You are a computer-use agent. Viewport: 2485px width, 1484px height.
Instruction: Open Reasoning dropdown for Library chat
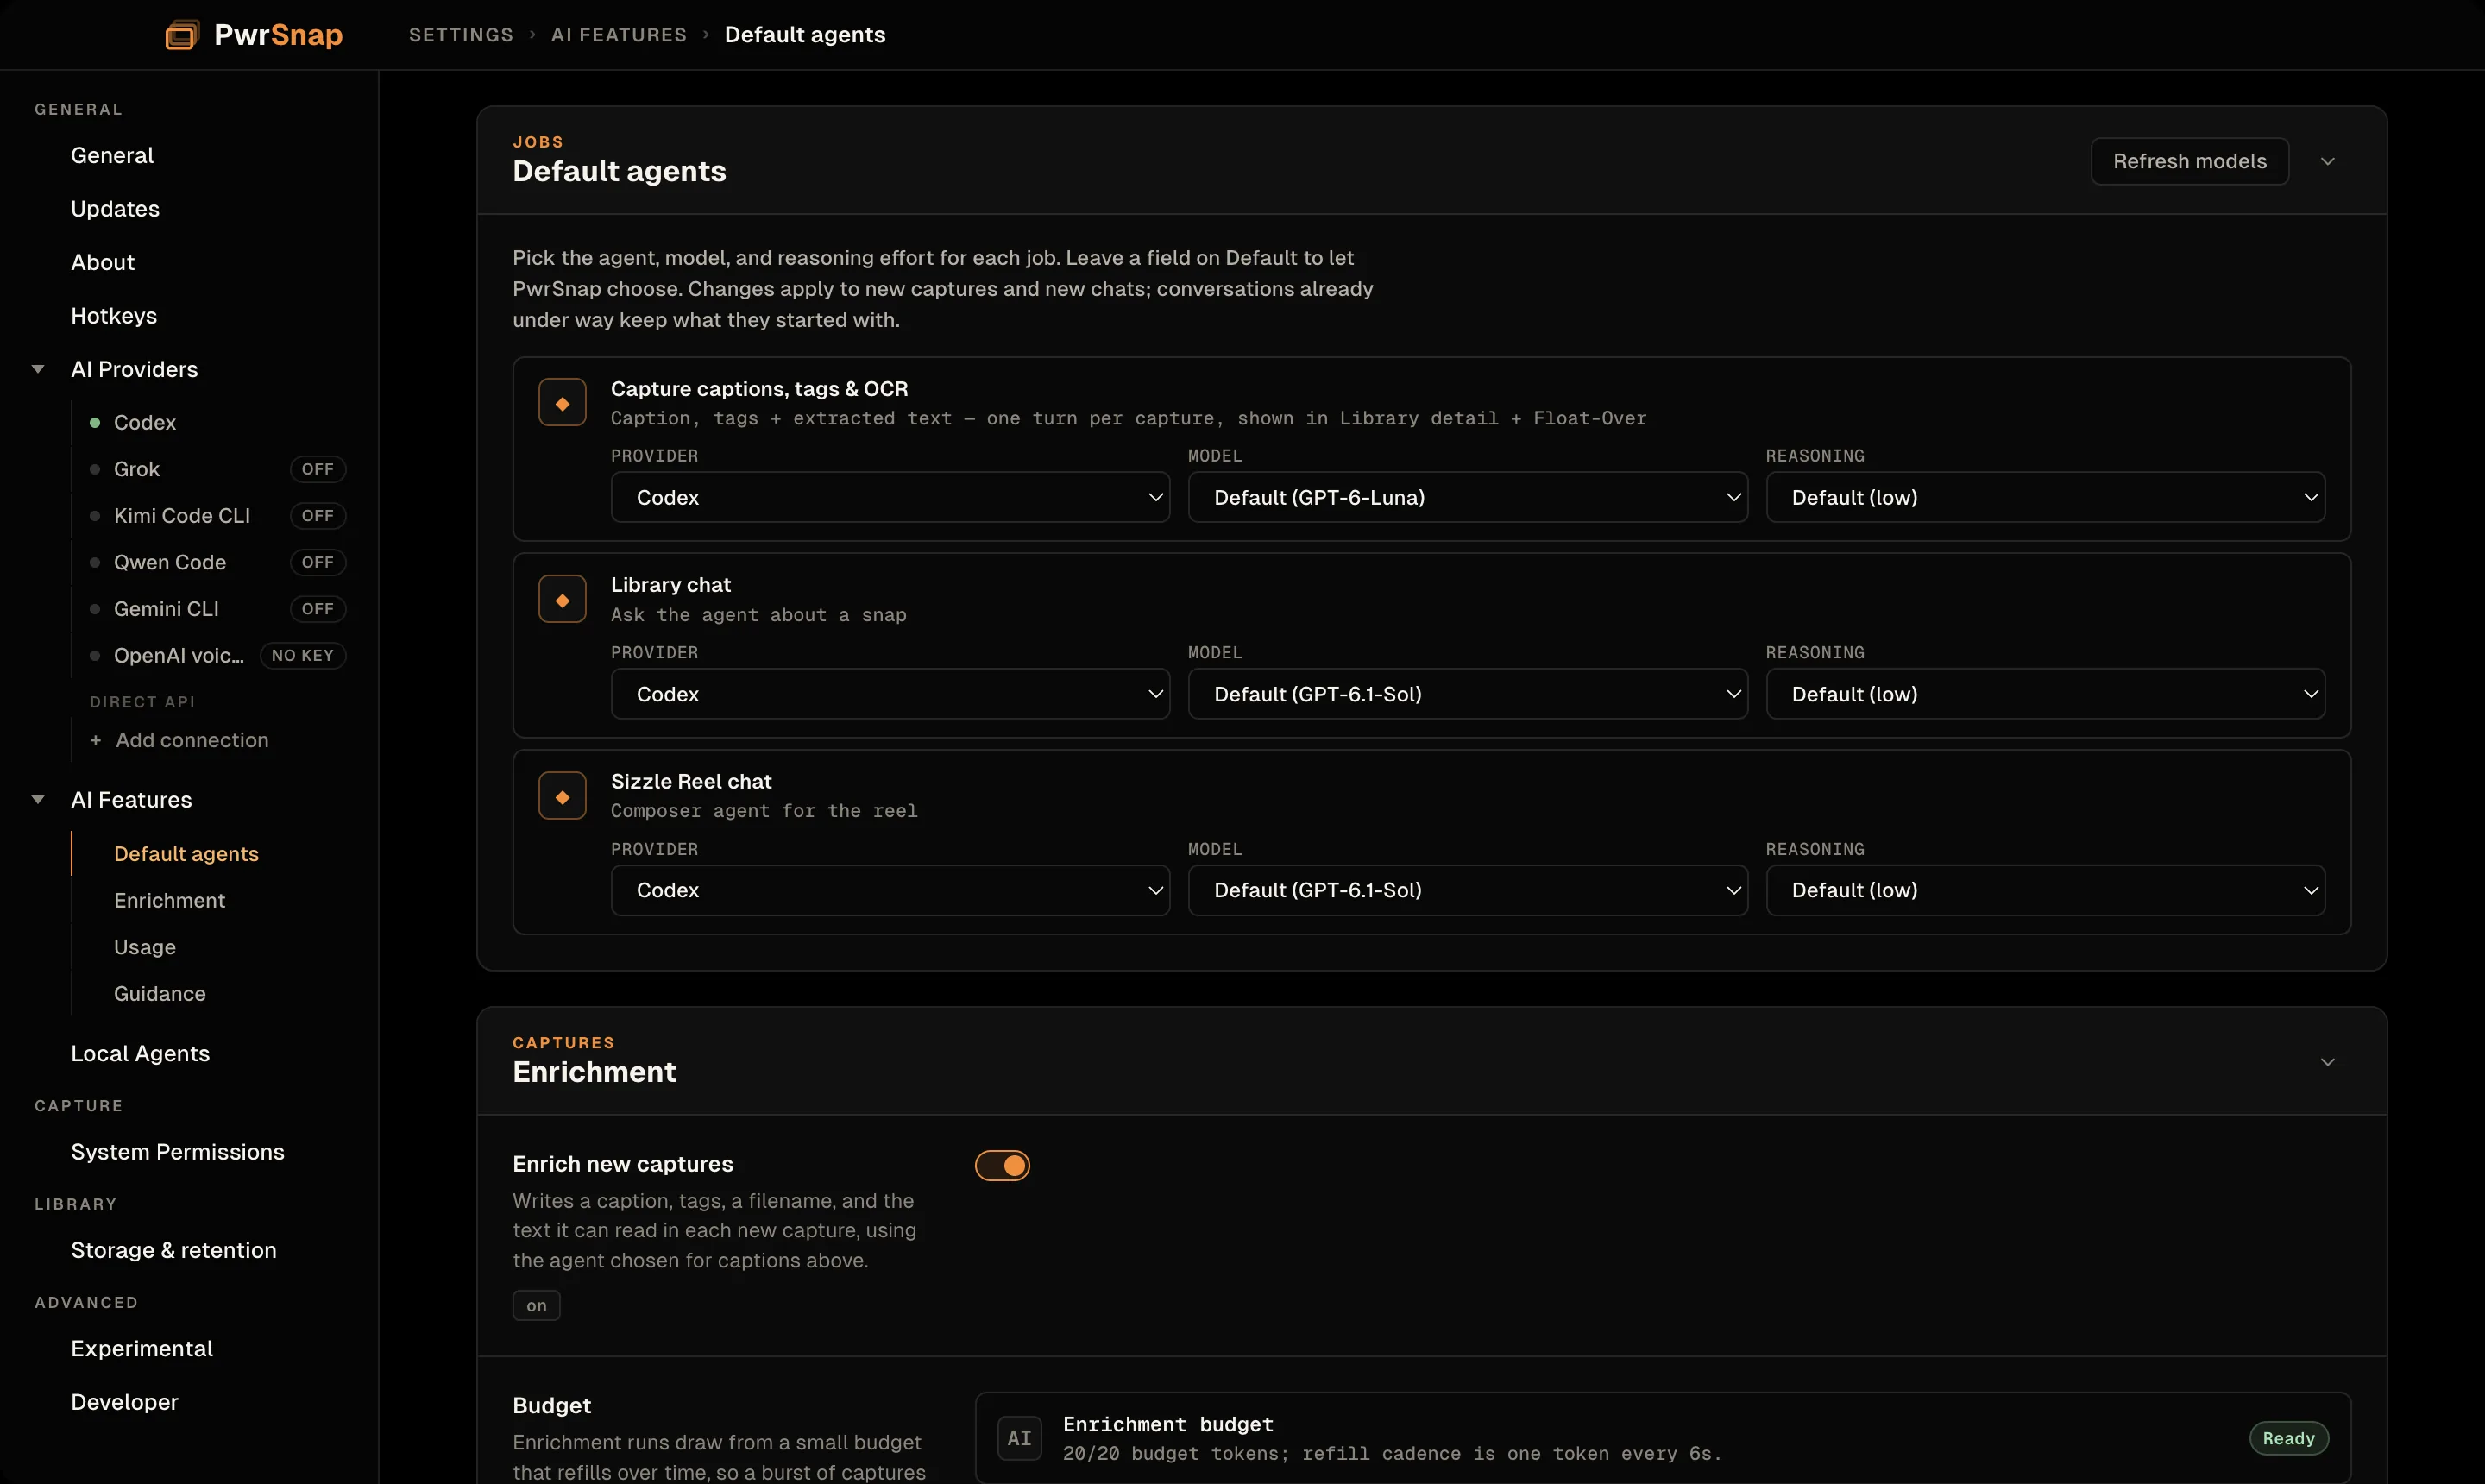coord(2045,694)
